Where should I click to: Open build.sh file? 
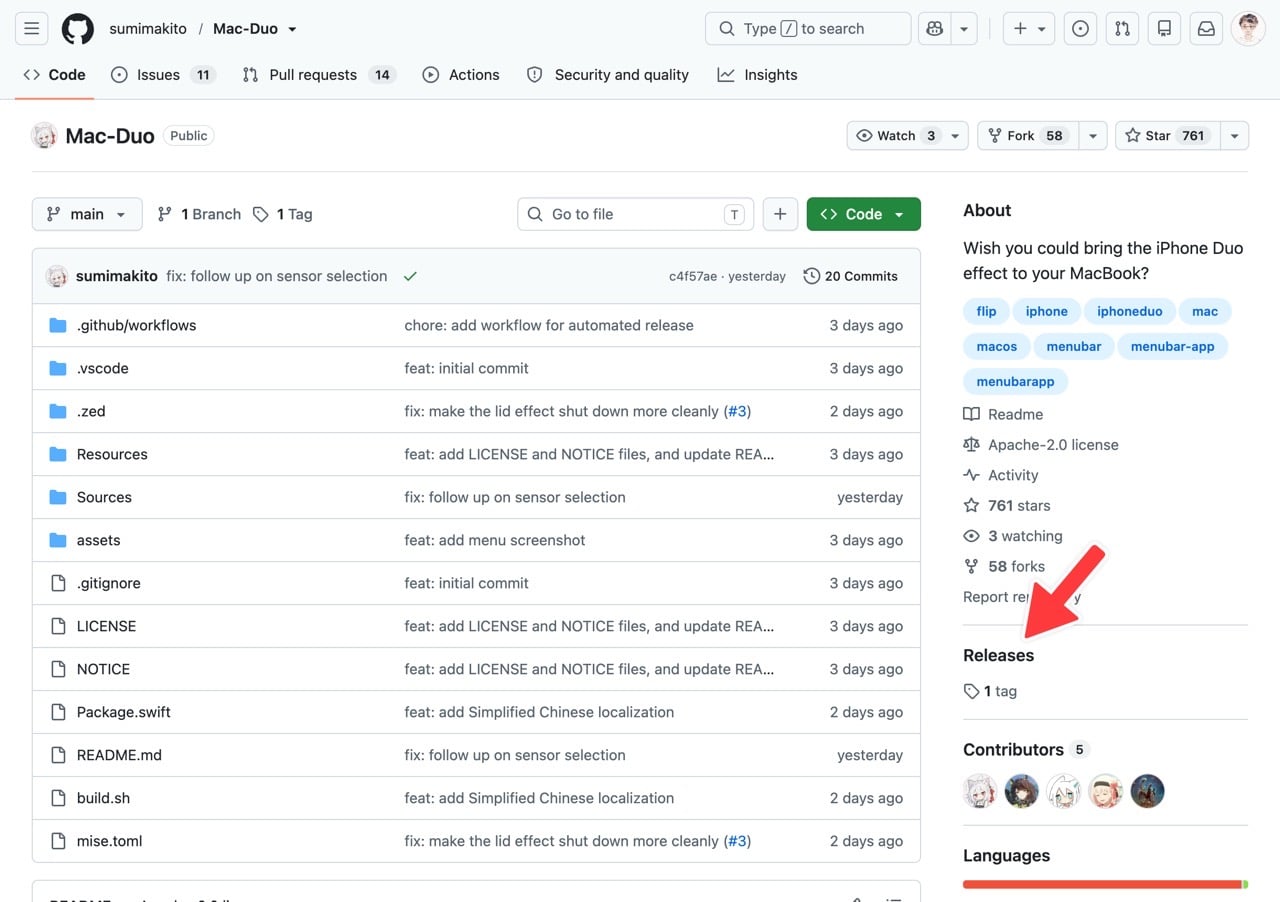(x=103, y=798)
